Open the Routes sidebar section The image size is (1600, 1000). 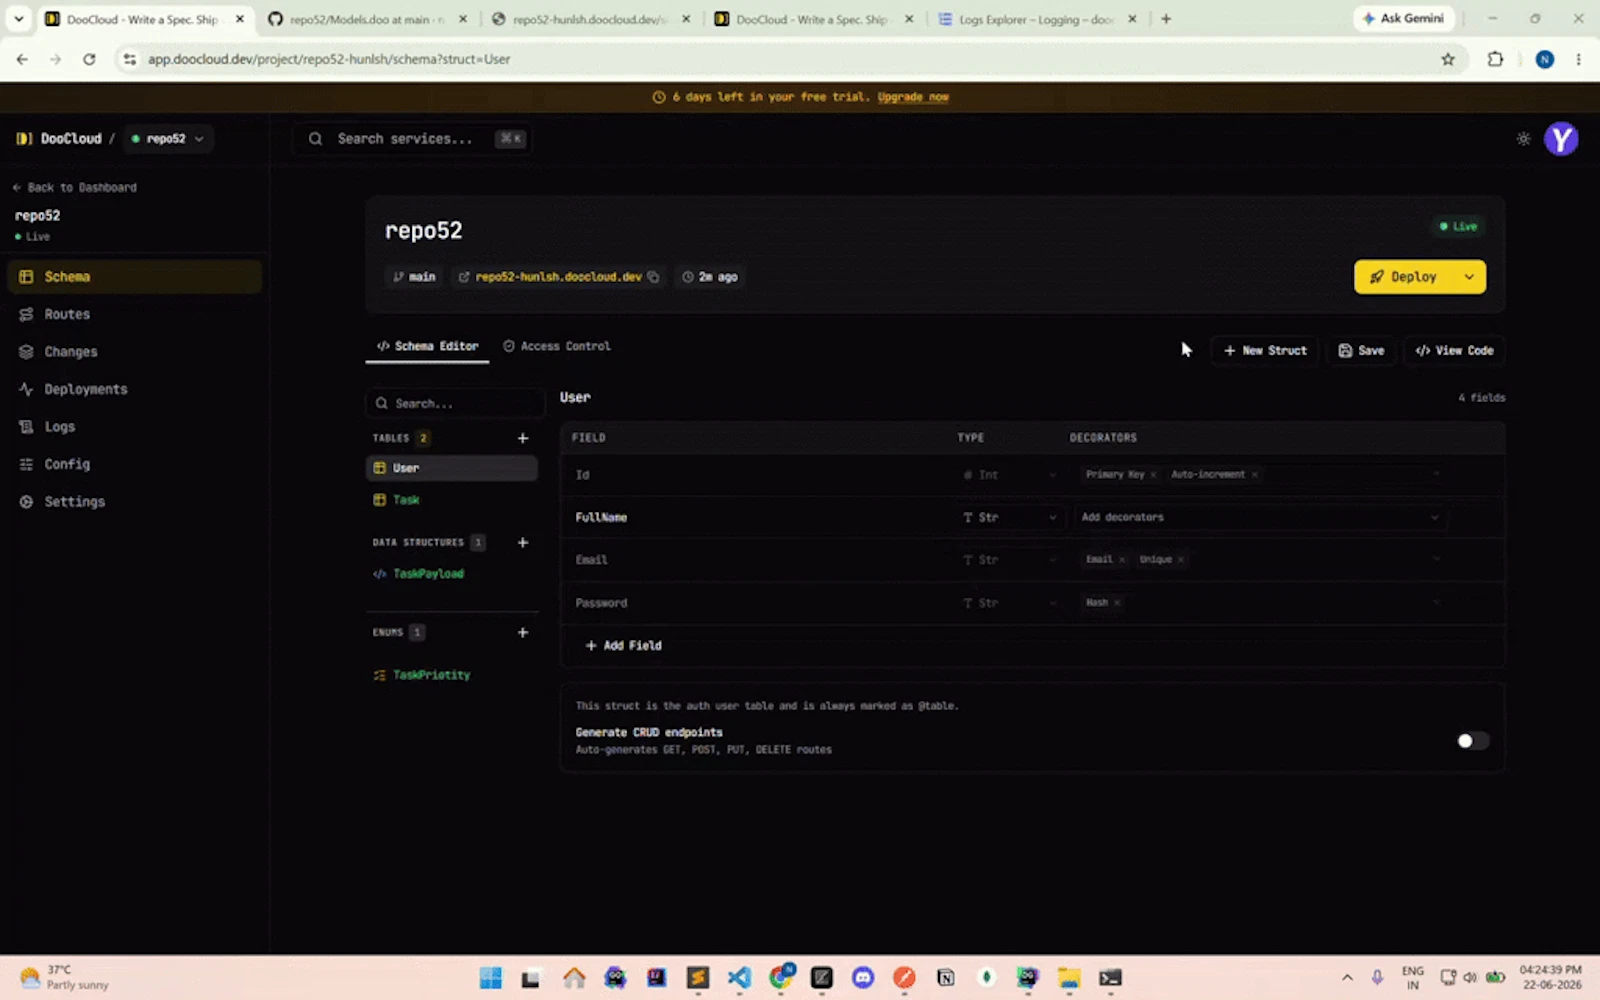coord(134,314)
